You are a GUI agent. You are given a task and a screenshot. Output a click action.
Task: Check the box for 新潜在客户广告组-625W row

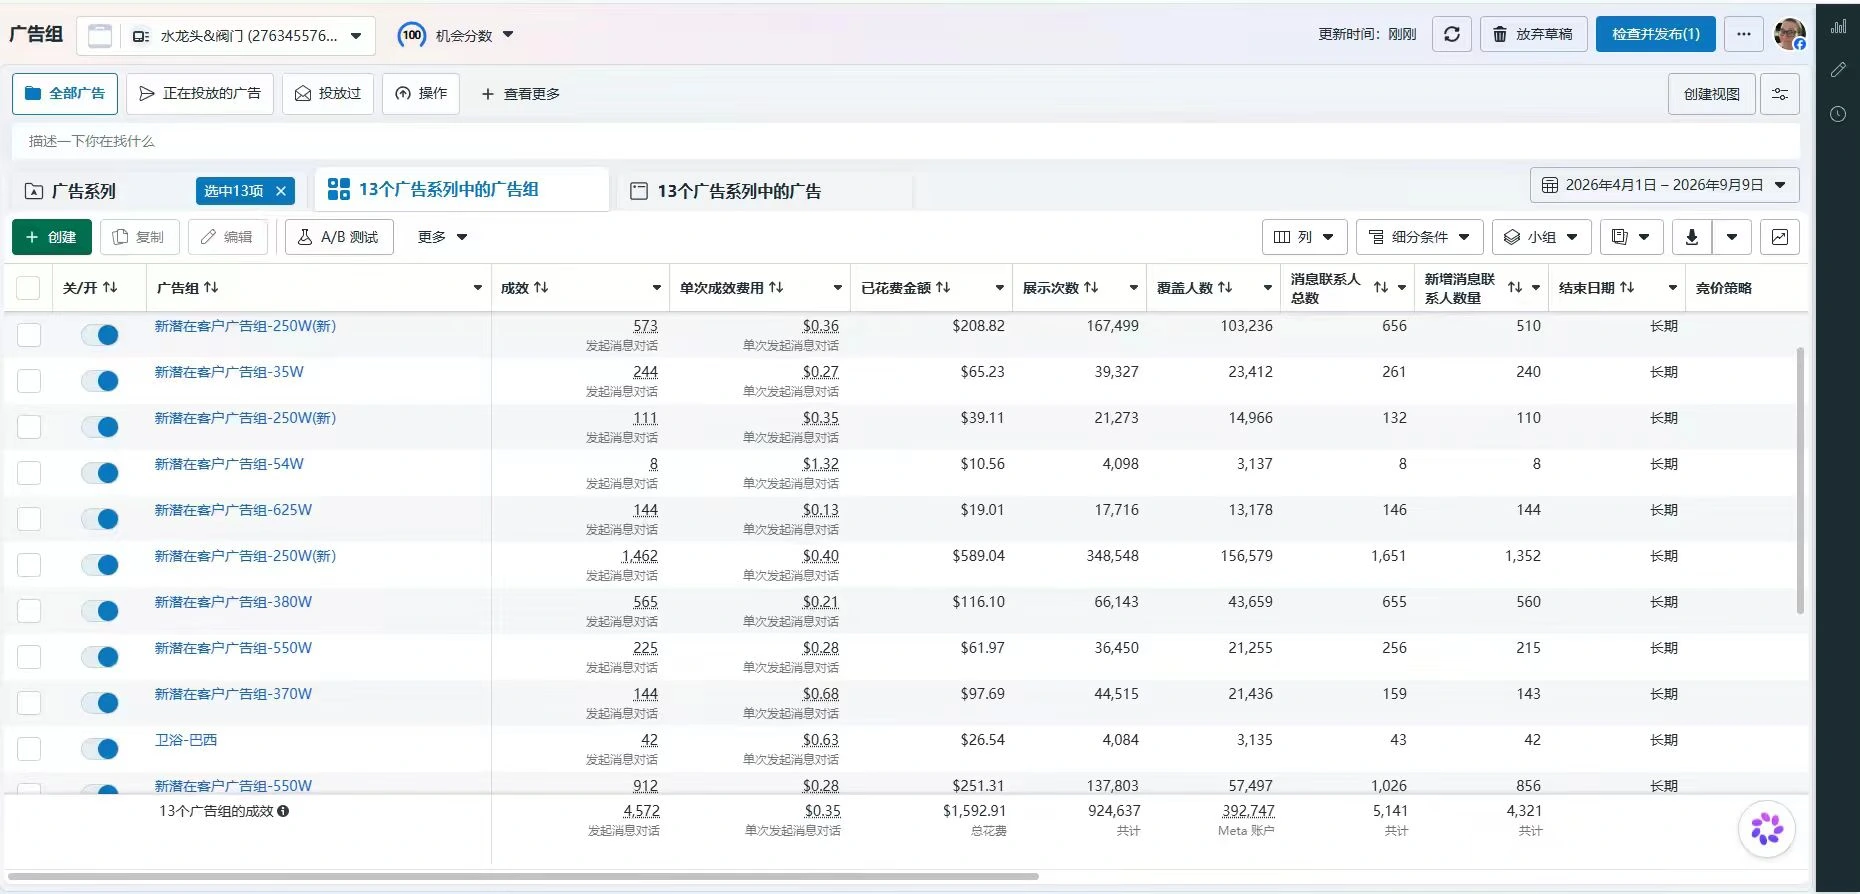pos(29,519)
